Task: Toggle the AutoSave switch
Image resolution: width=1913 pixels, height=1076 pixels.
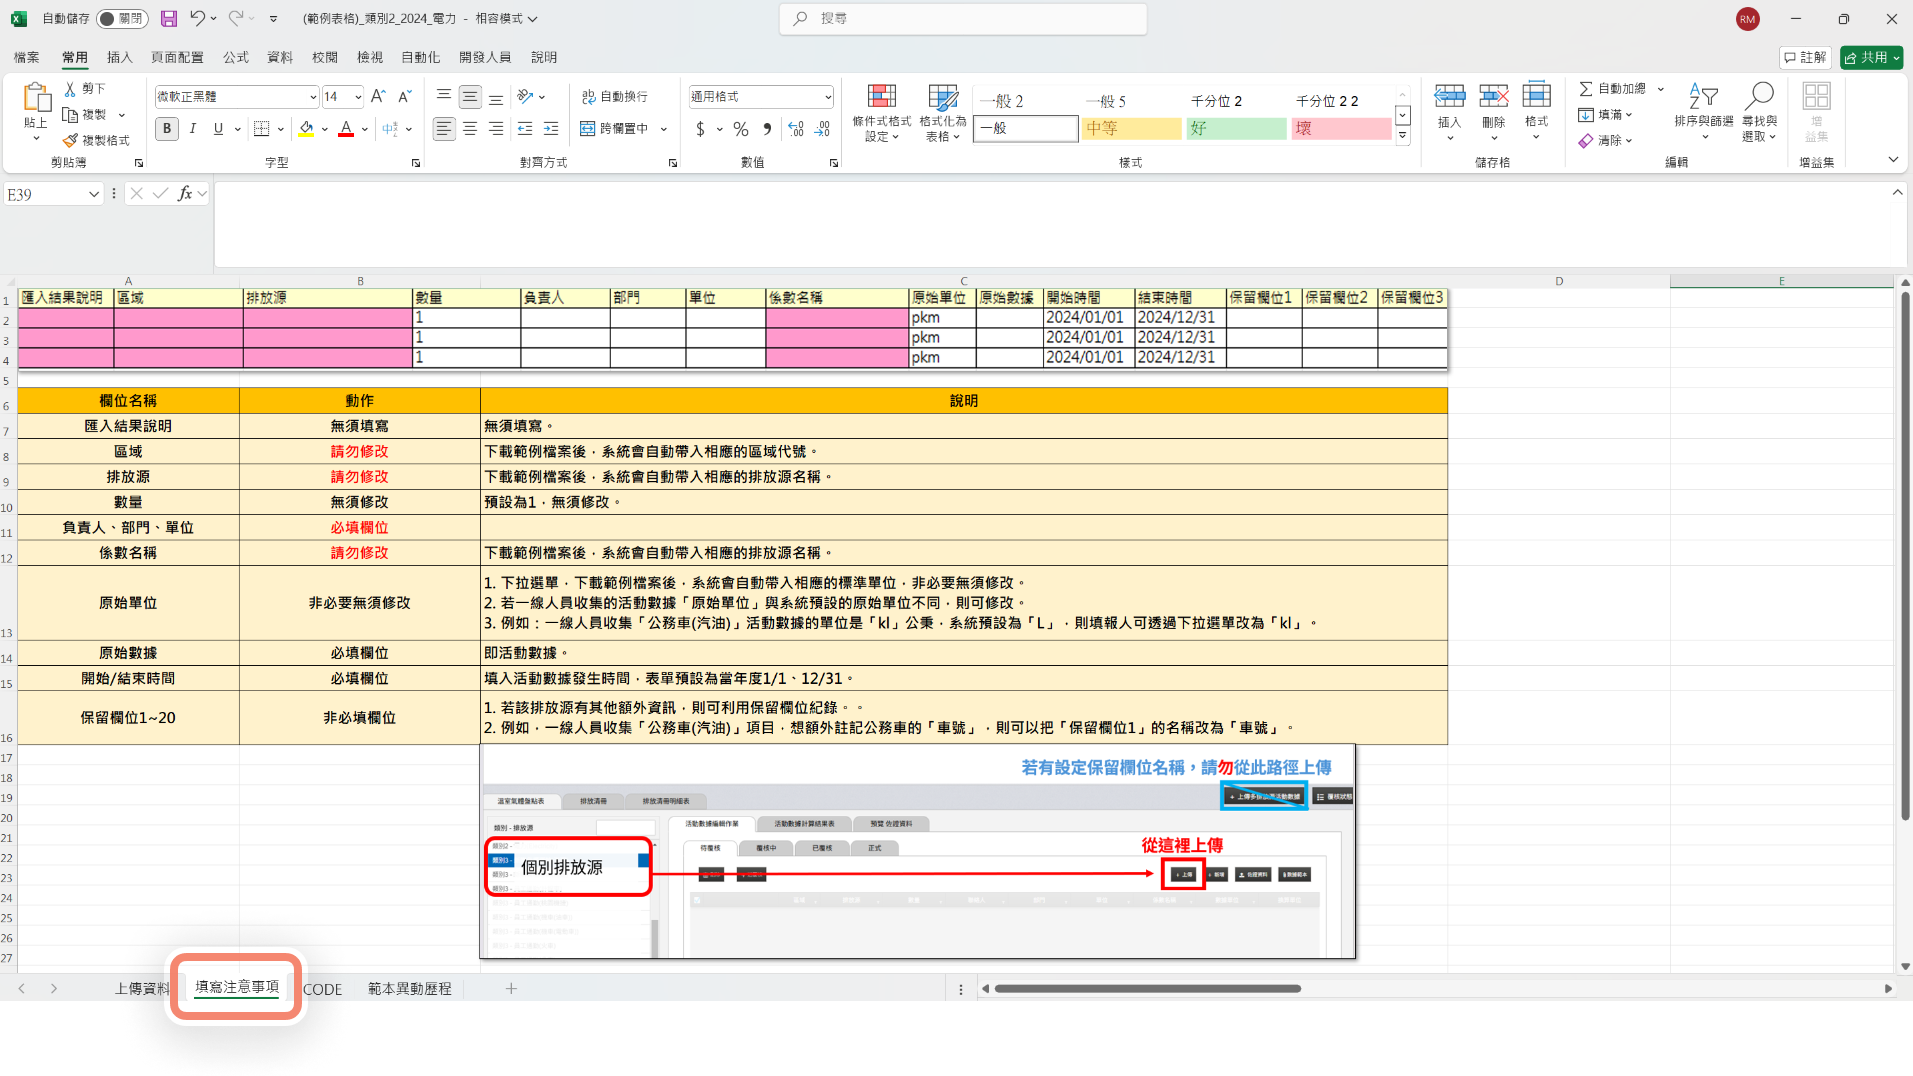Action: point(122,19)
